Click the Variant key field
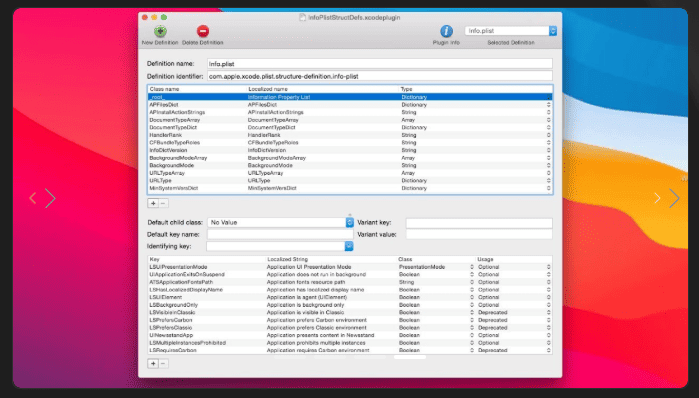Image resolution: width=699 pixels, height=398 pixels. coord(479,223)
